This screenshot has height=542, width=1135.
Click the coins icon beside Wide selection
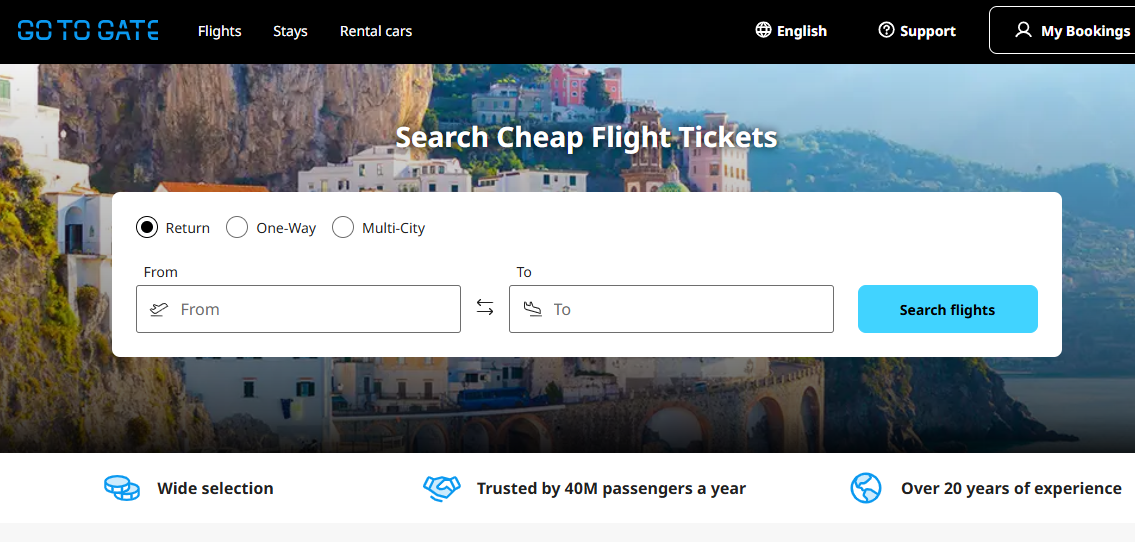pos(122,488)
